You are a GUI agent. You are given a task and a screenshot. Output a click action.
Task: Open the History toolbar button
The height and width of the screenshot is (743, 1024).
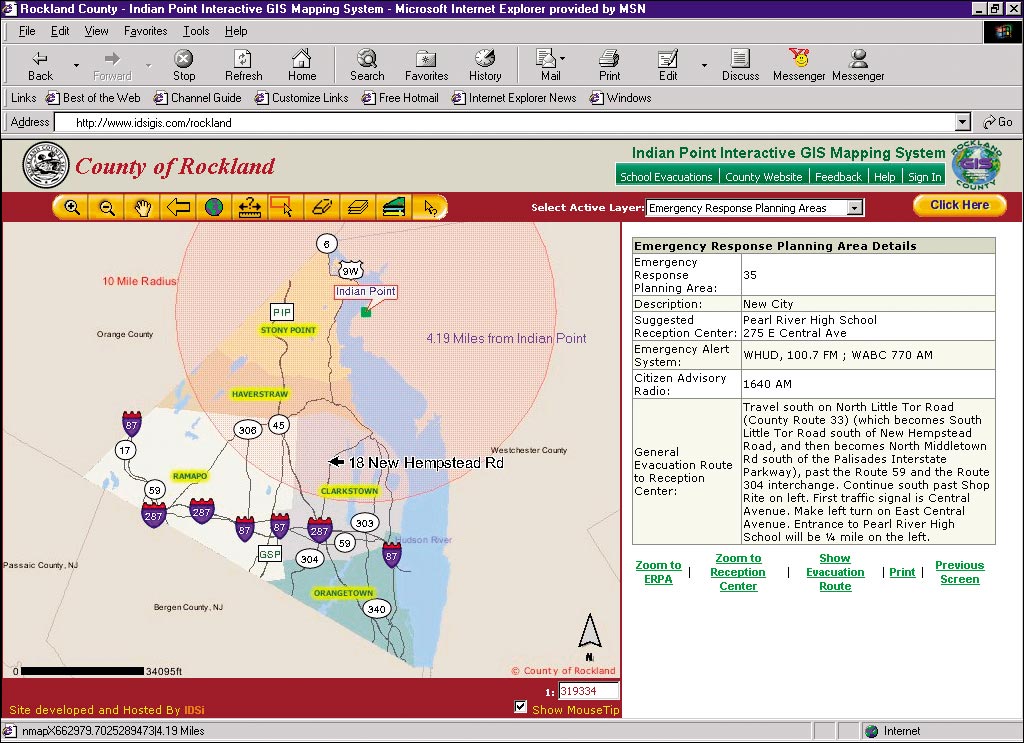[485, 66]
